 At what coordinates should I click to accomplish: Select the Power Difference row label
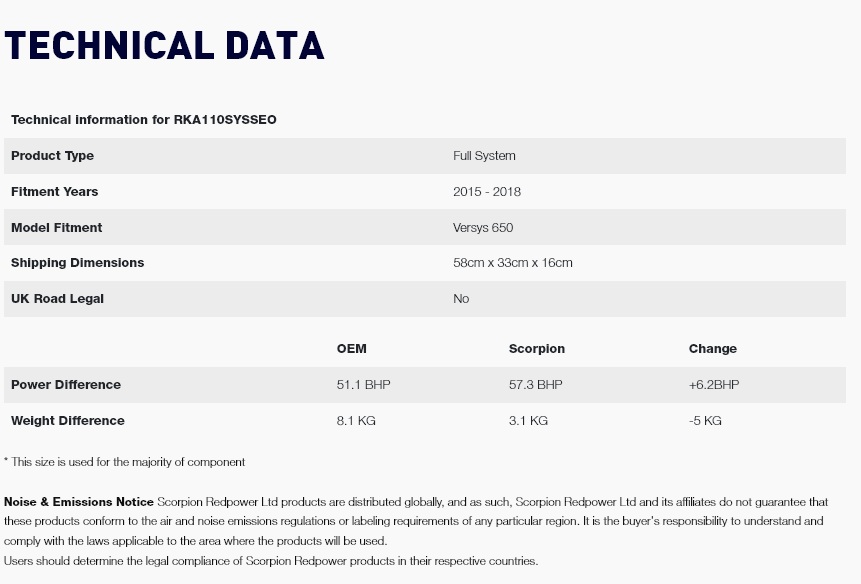point(66,385)
